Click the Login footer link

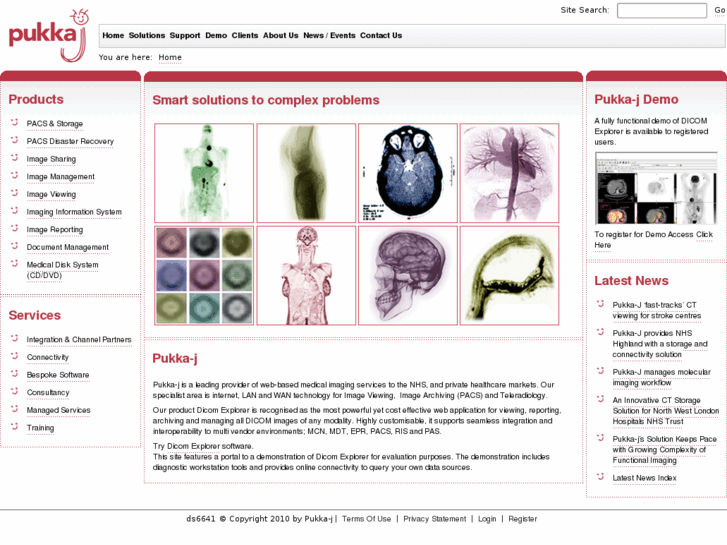[487, 519]
